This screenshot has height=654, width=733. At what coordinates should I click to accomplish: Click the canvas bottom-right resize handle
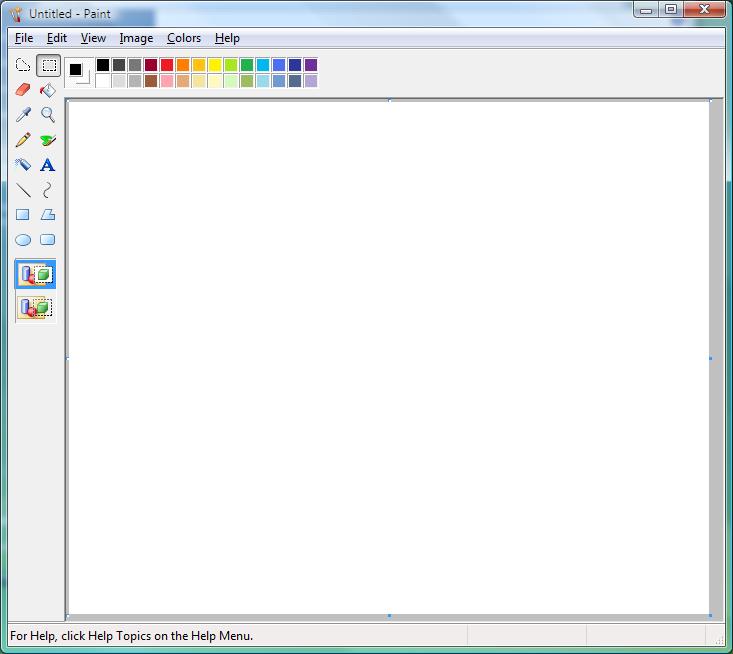click(711, 615)
